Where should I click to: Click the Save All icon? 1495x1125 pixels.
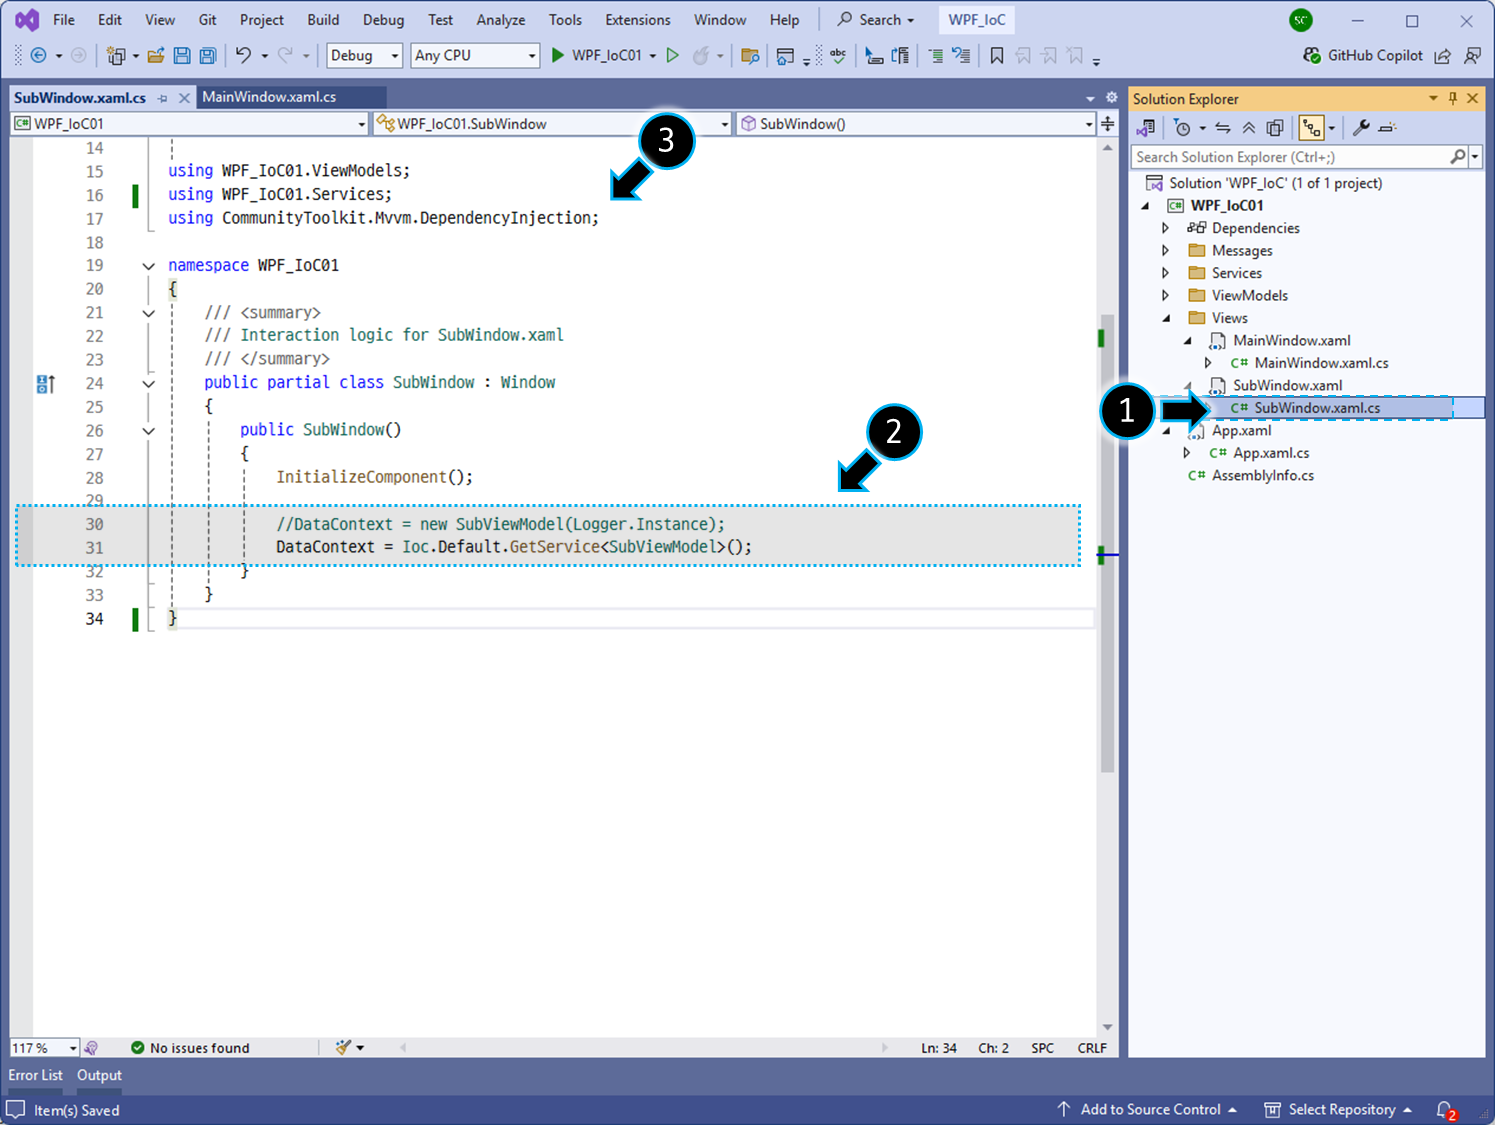208,56
